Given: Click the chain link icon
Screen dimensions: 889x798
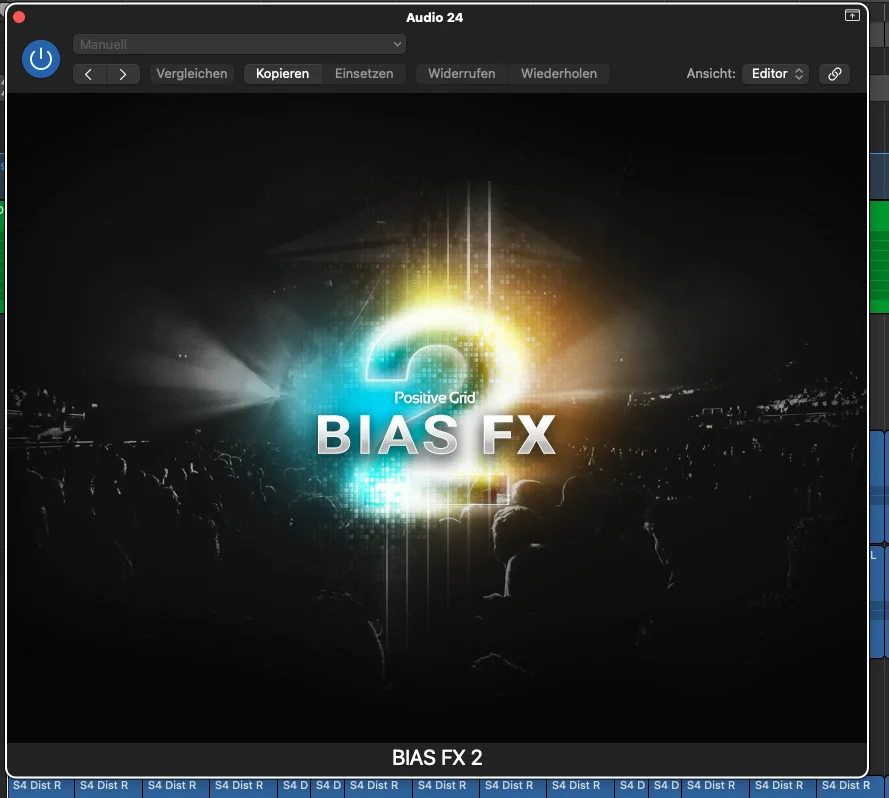Looking at the screenshot, I should 835,74.
